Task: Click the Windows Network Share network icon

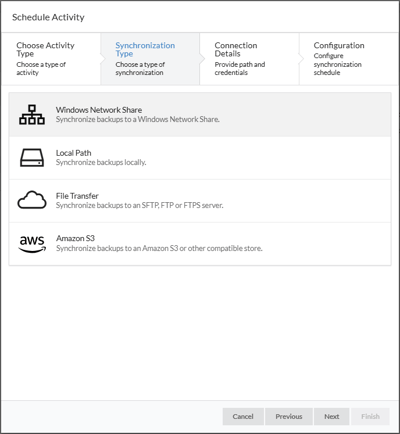Action: [x=32, y=115]
